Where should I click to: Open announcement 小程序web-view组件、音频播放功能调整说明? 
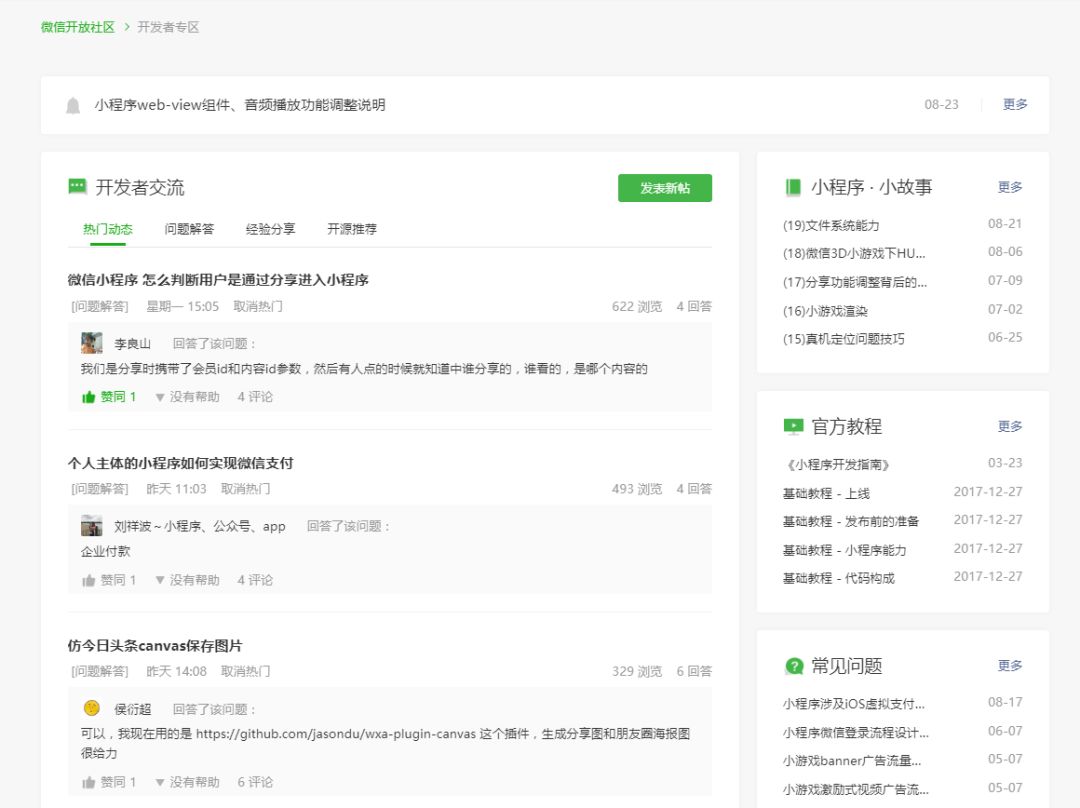pyautogui.click(x=240, y=105)
